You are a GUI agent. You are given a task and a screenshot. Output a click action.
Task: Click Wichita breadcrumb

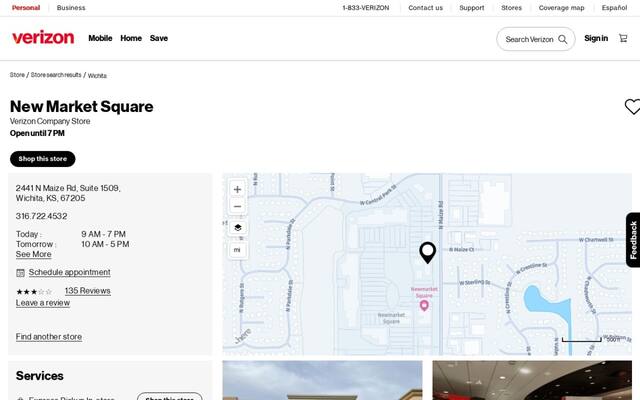pyautogui.click(x=97, y=76)
